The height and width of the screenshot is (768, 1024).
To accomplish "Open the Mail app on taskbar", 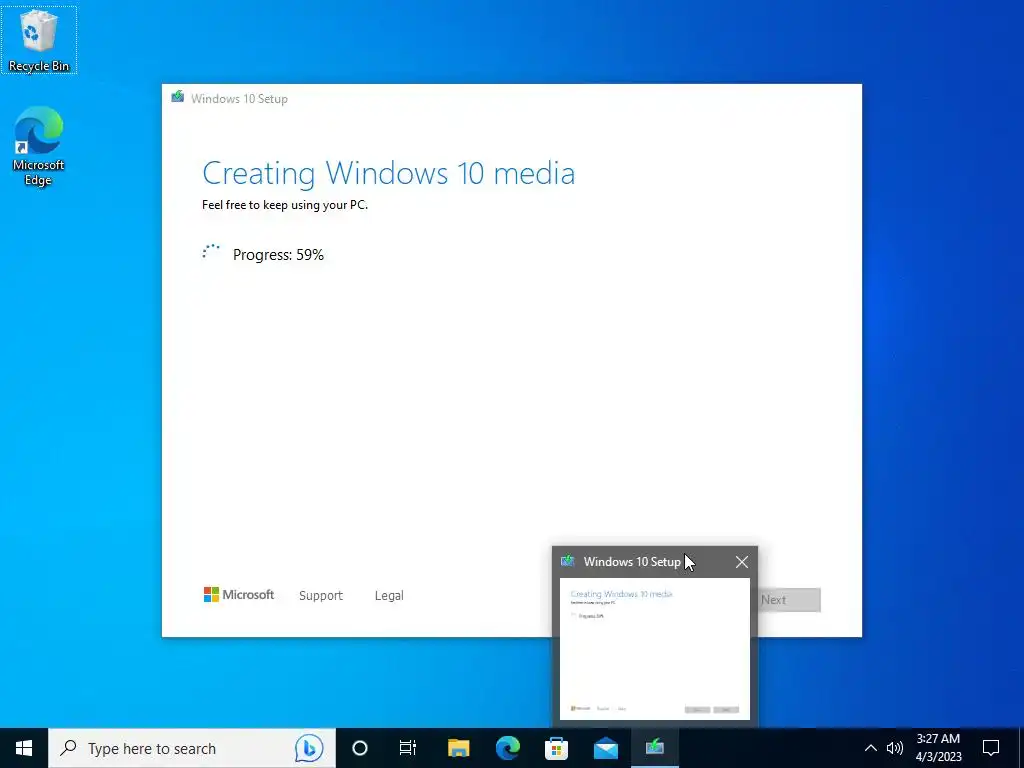I will 605,748.
